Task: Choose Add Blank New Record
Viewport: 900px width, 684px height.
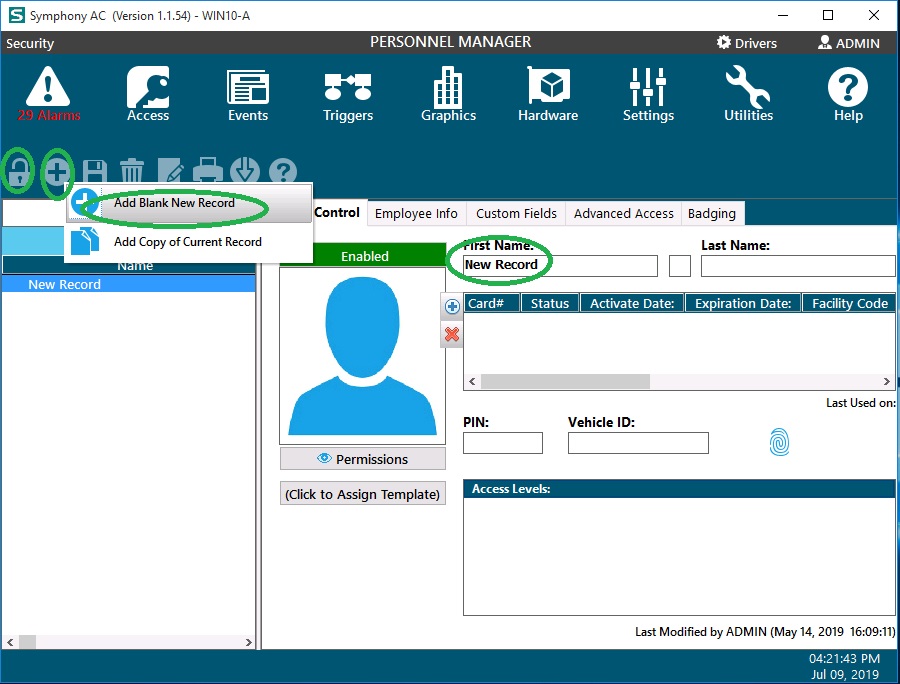Action: (x=189, y=203)
